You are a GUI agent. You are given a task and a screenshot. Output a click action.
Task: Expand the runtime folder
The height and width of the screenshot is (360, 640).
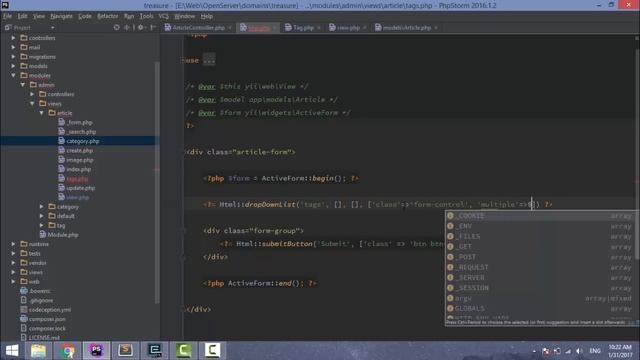click(x=13, y=244)
